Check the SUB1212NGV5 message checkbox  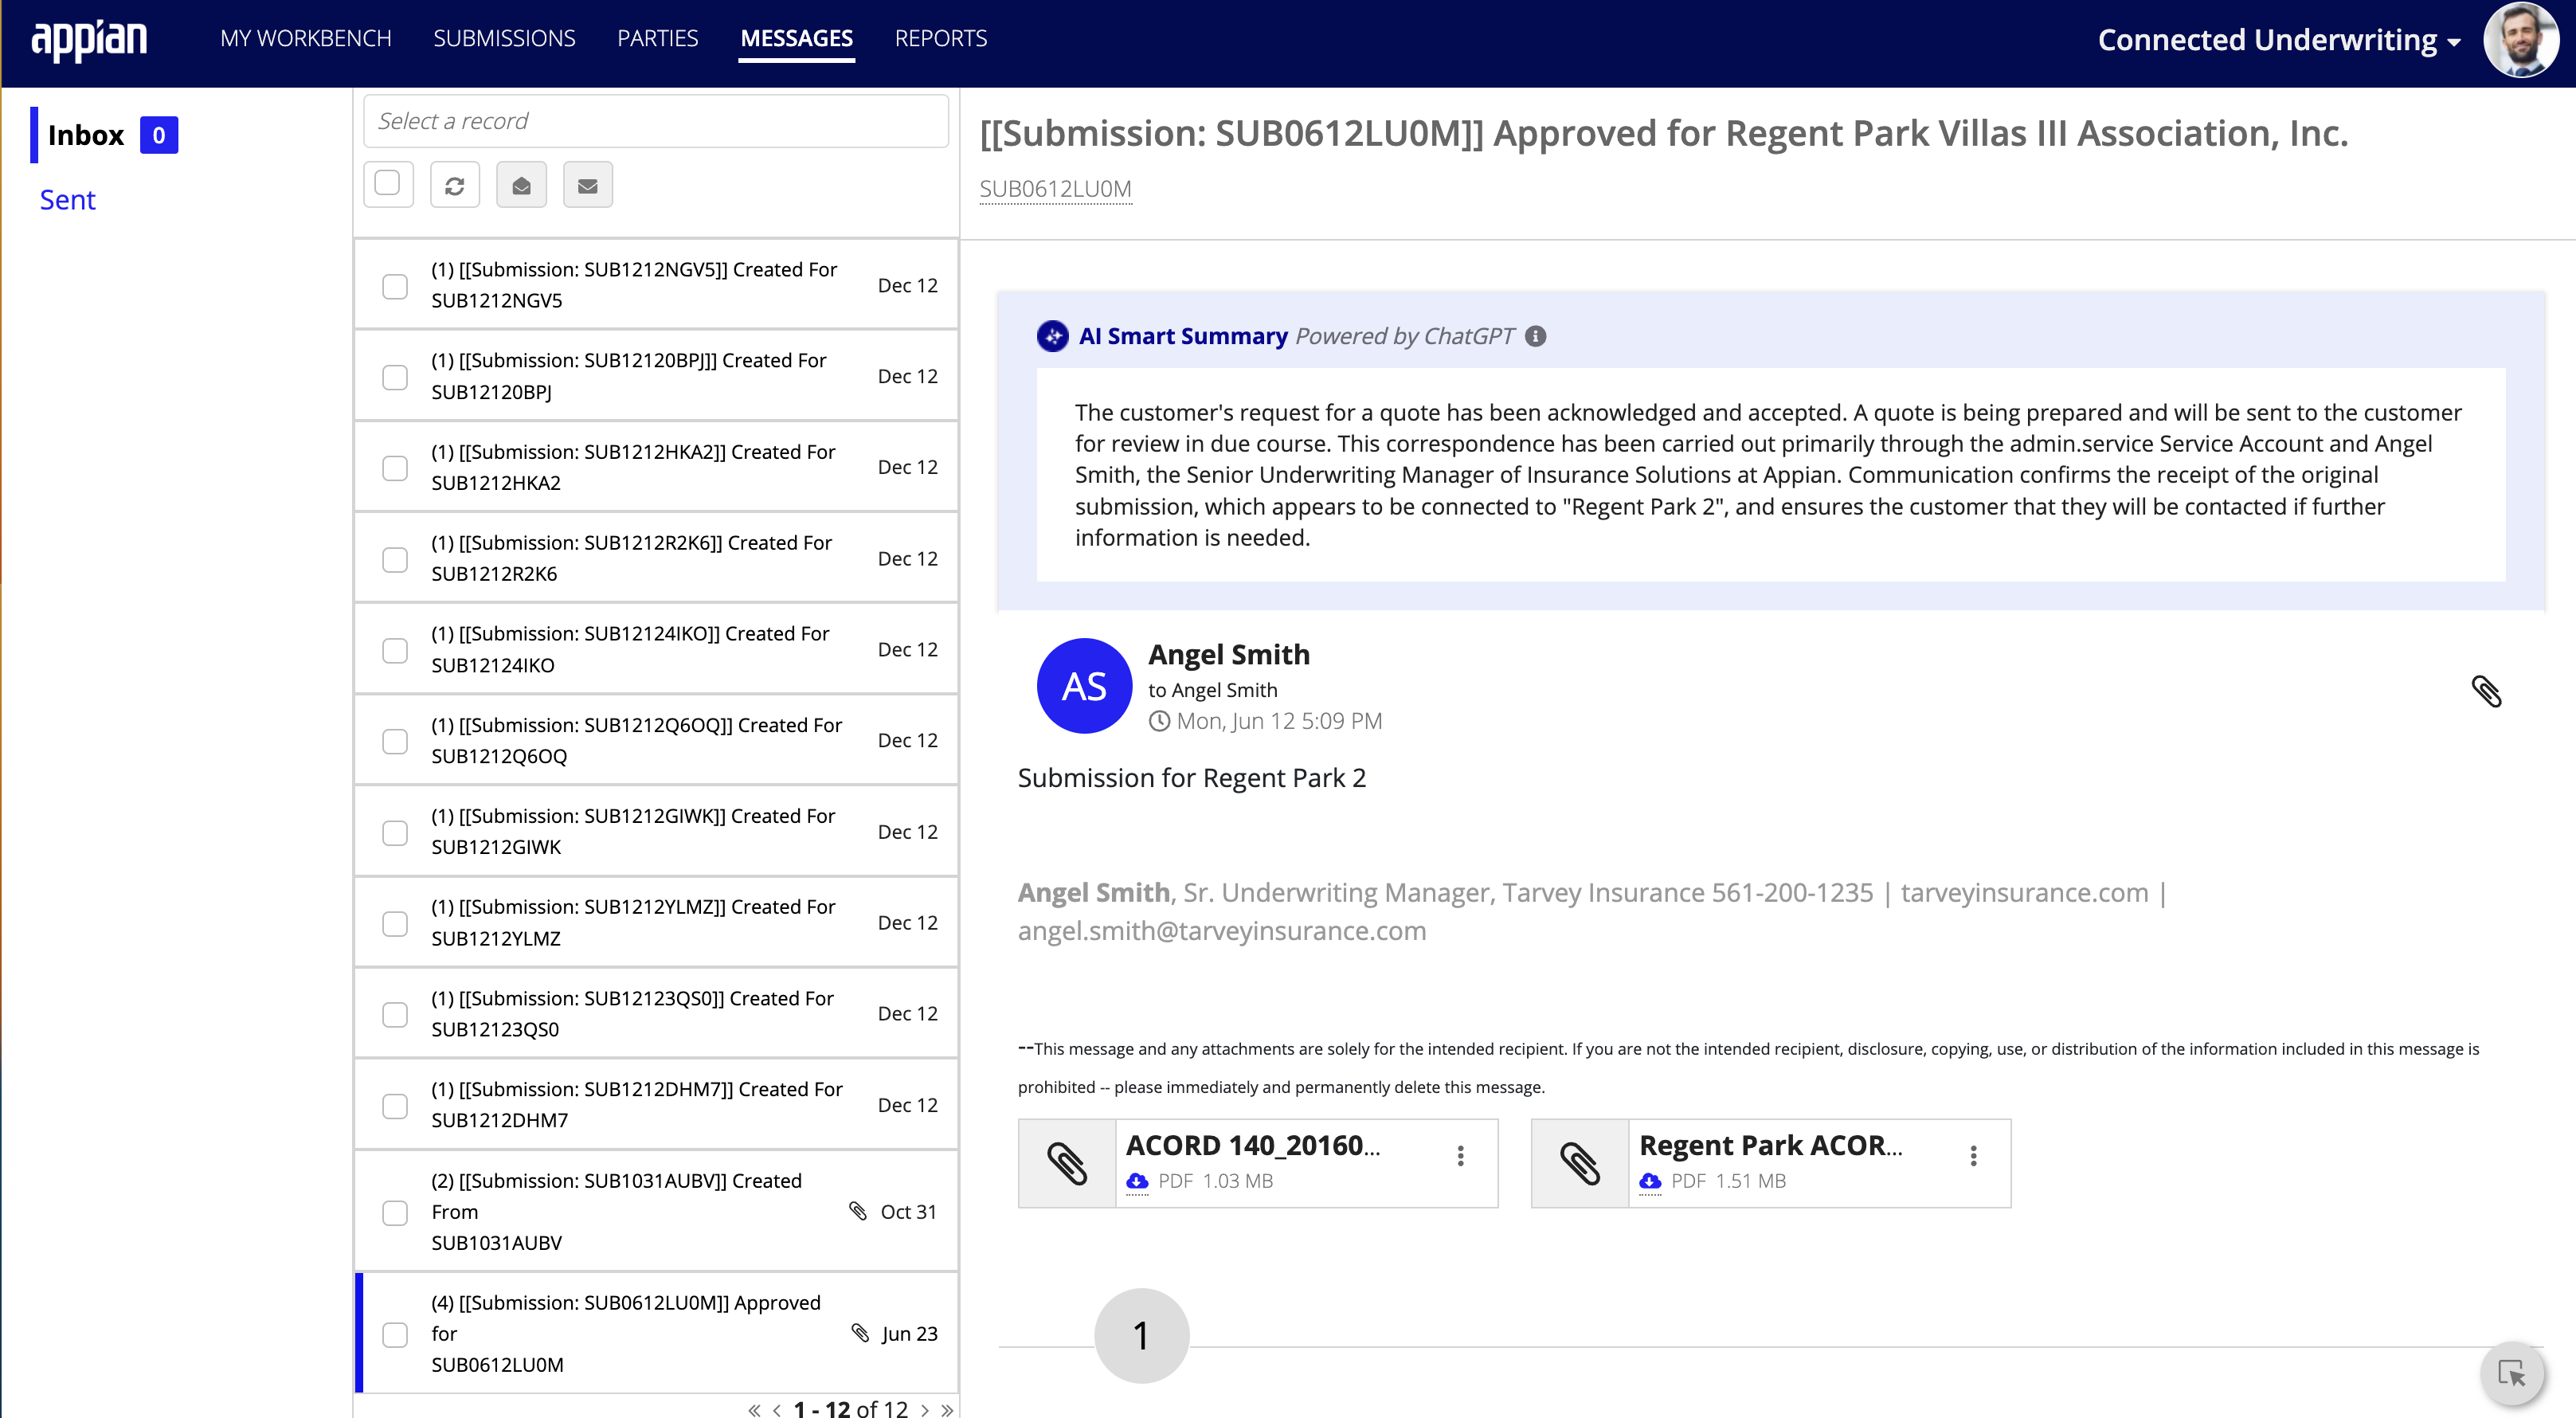point(395,286)
